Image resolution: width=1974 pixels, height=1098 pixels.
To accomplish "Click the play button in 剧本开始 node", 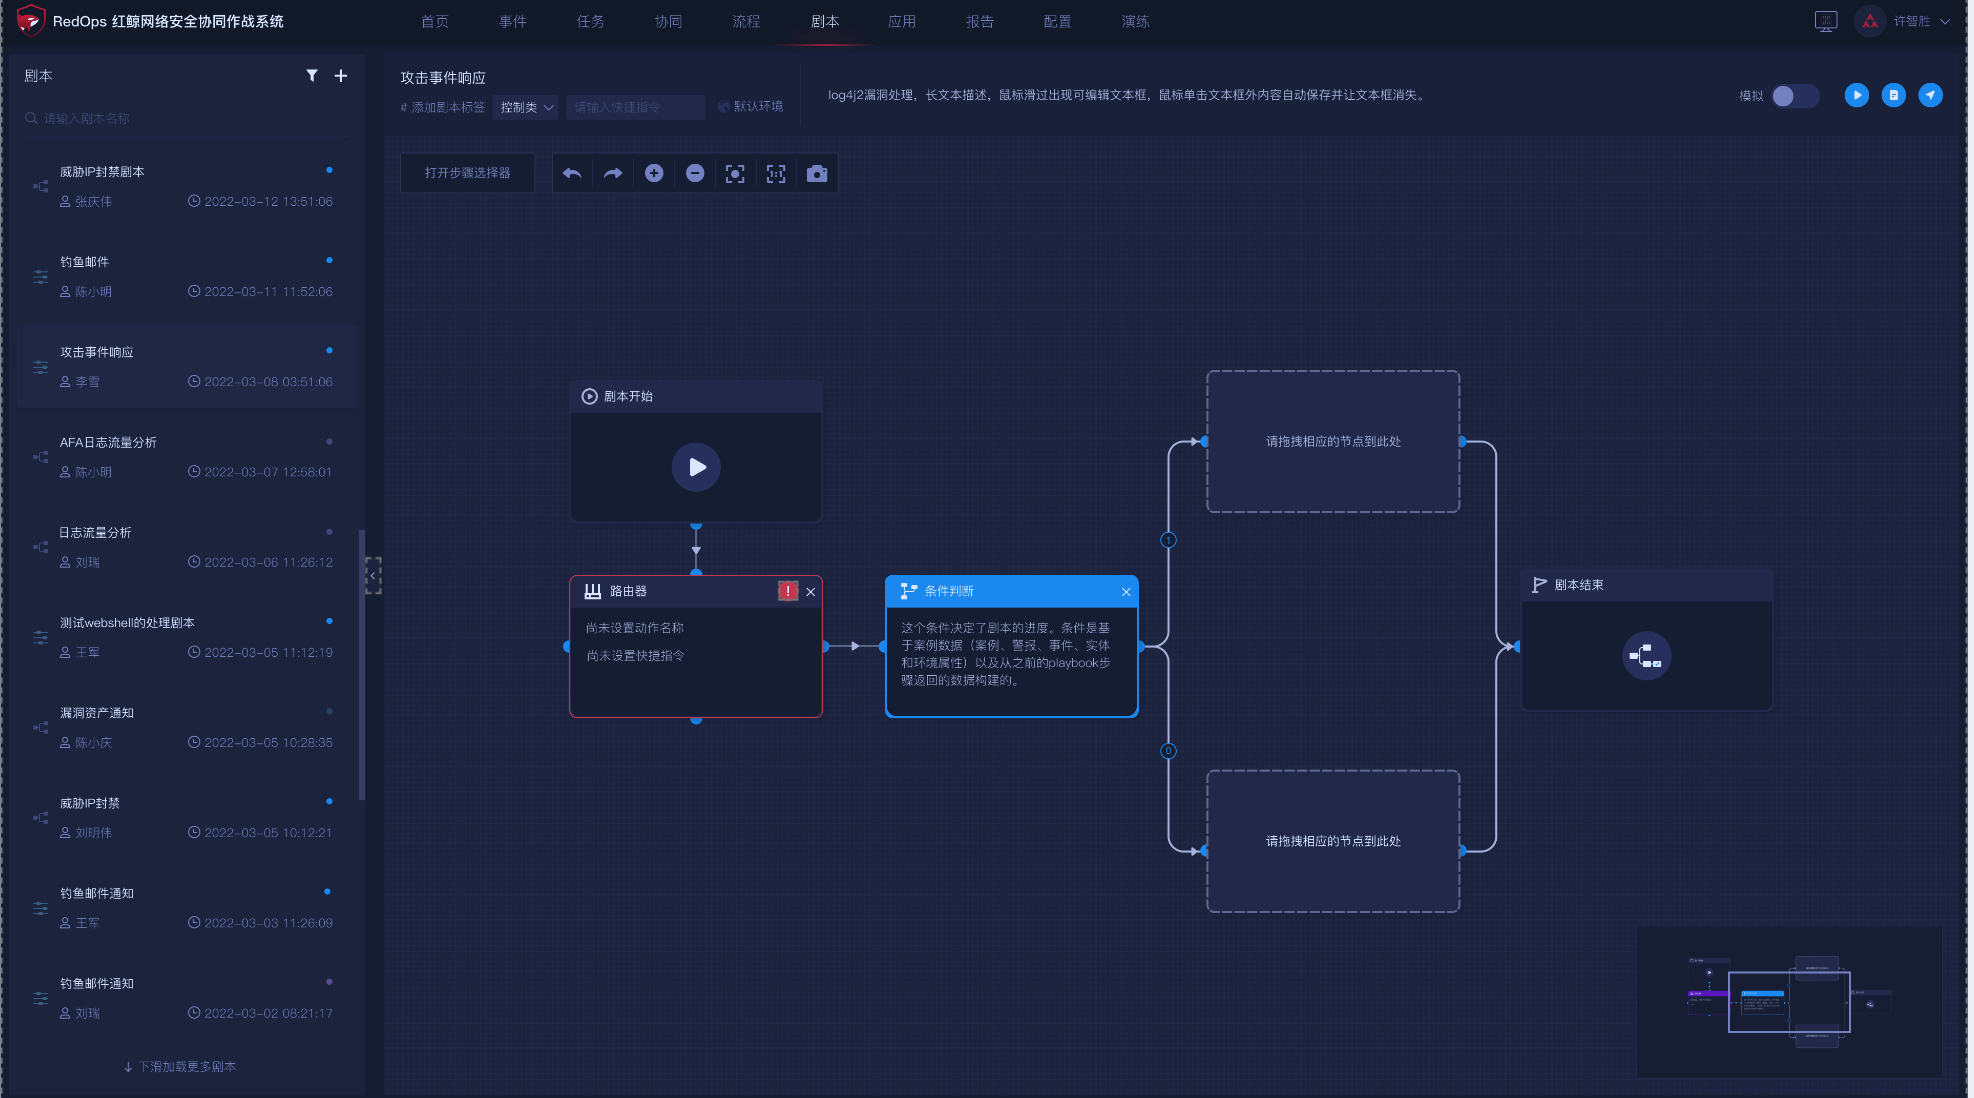I will tap(696, 467).
